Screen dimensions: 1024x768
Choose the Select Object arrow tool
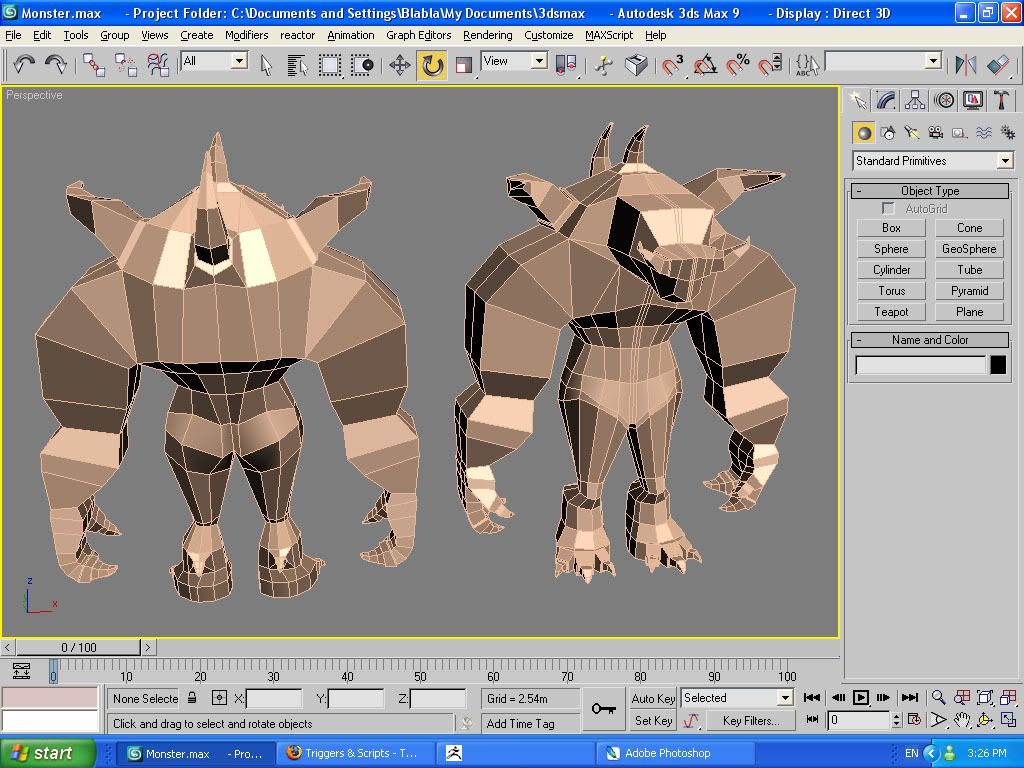point(266,65)
